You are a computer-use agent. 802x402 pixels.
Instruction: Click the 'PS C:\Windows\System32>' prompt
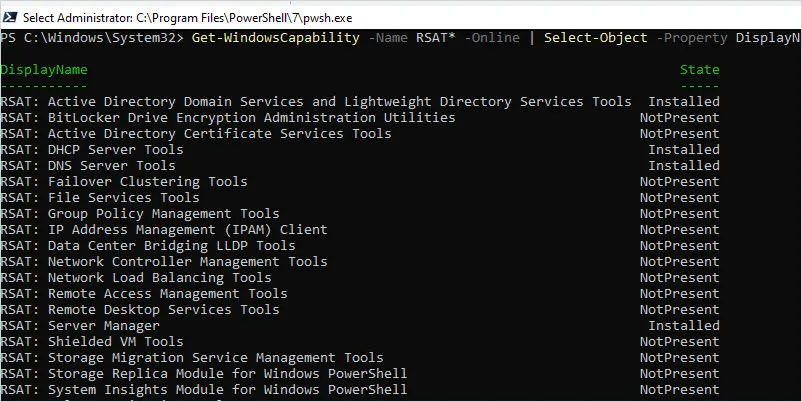92,38
